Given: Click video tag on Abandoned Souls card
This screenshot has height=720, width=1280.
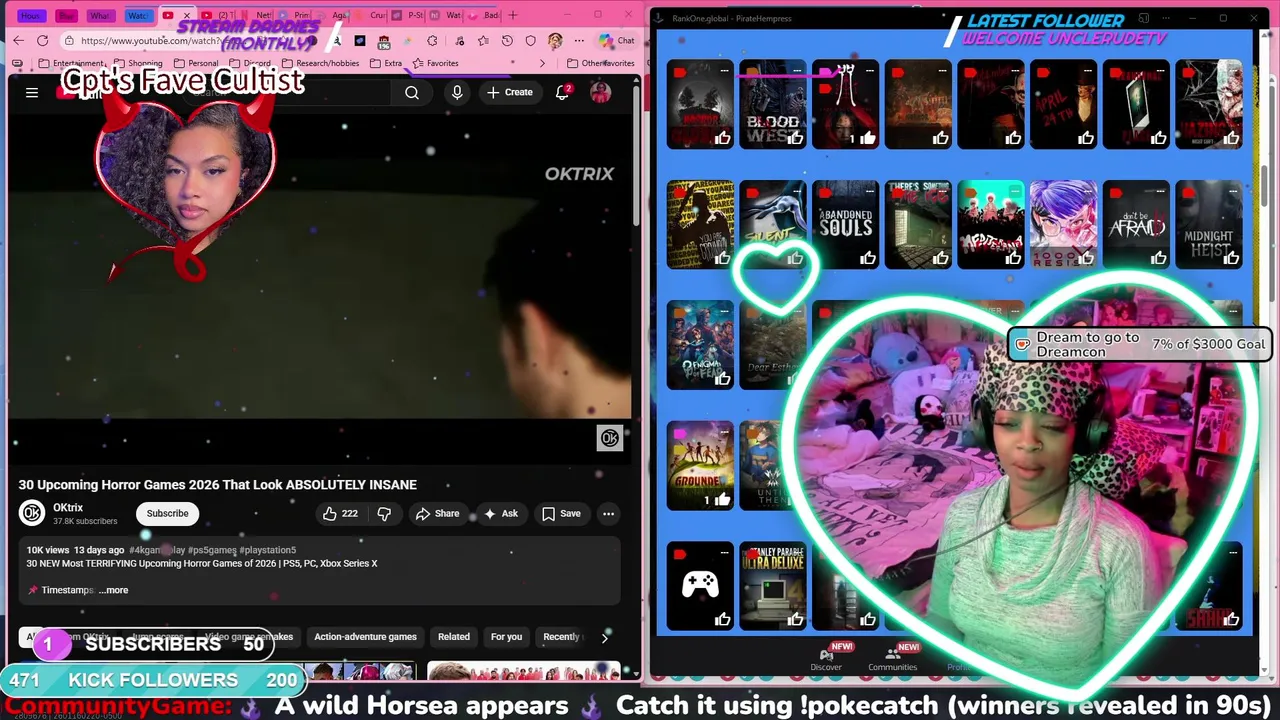Looking at the screenshot, I should tap(824, 191).
